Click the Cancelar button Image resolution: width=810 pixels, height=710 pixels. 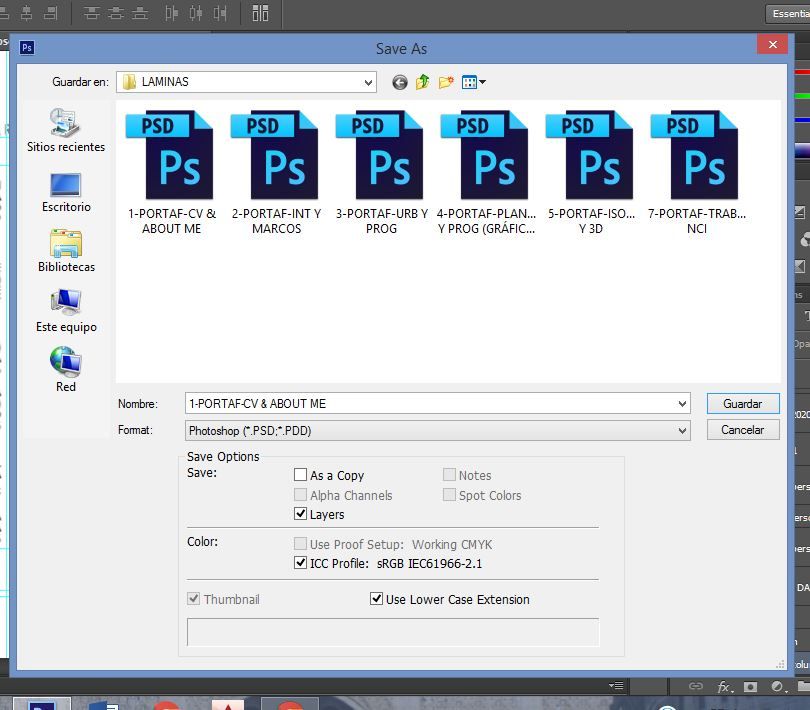(x=742, y=430)
